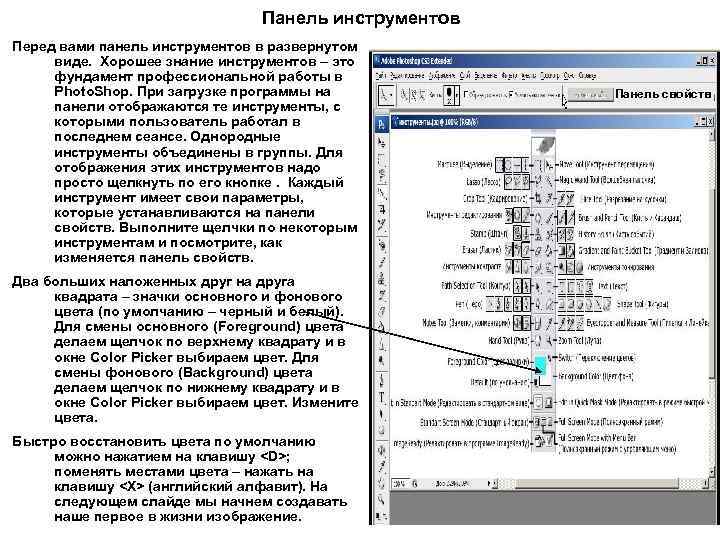Select the Crop tool in left toolbar
The width and height of the screenshot is (720, 540).
click(x=381, y=209)
